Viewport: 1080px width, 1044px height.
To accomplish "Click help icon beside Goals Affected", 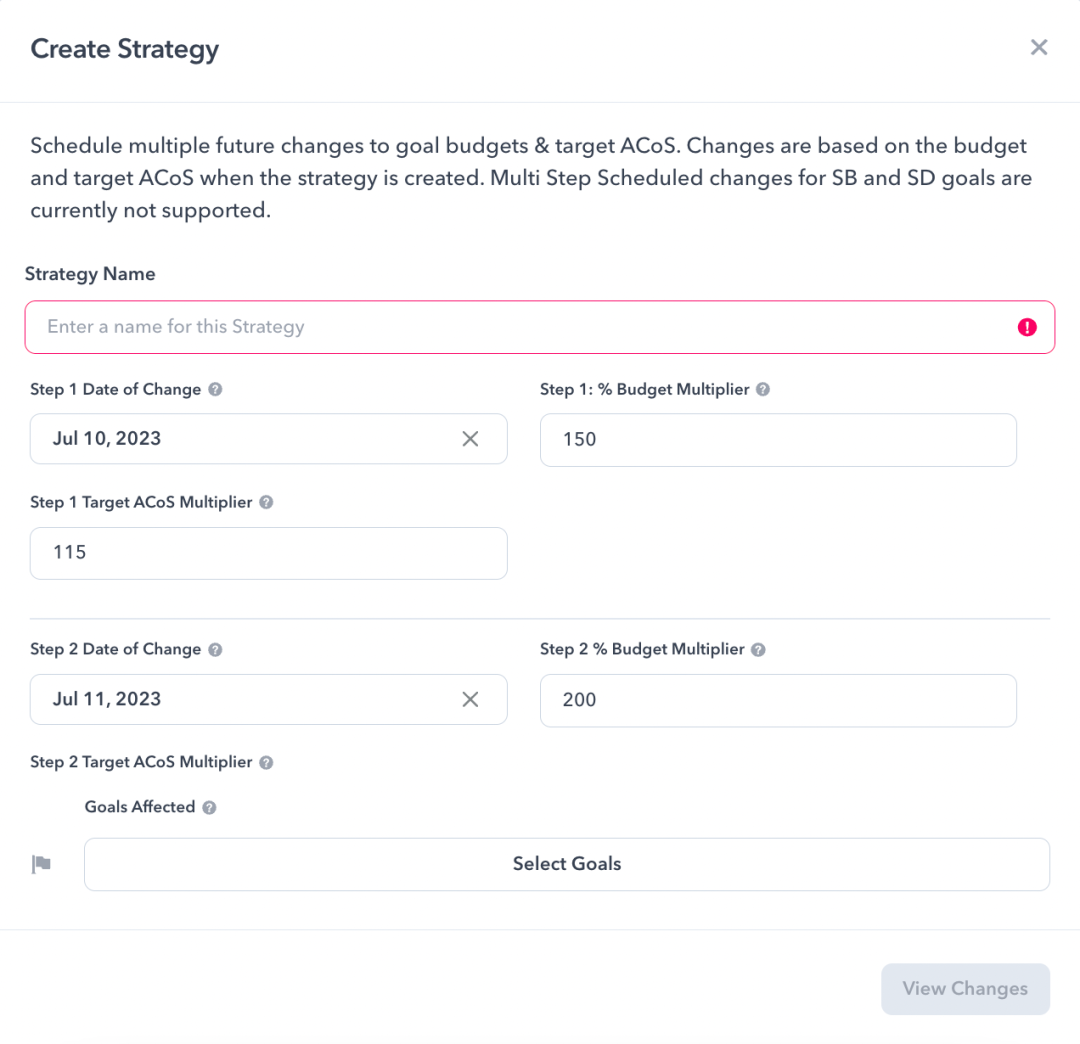I will [209, 808].
